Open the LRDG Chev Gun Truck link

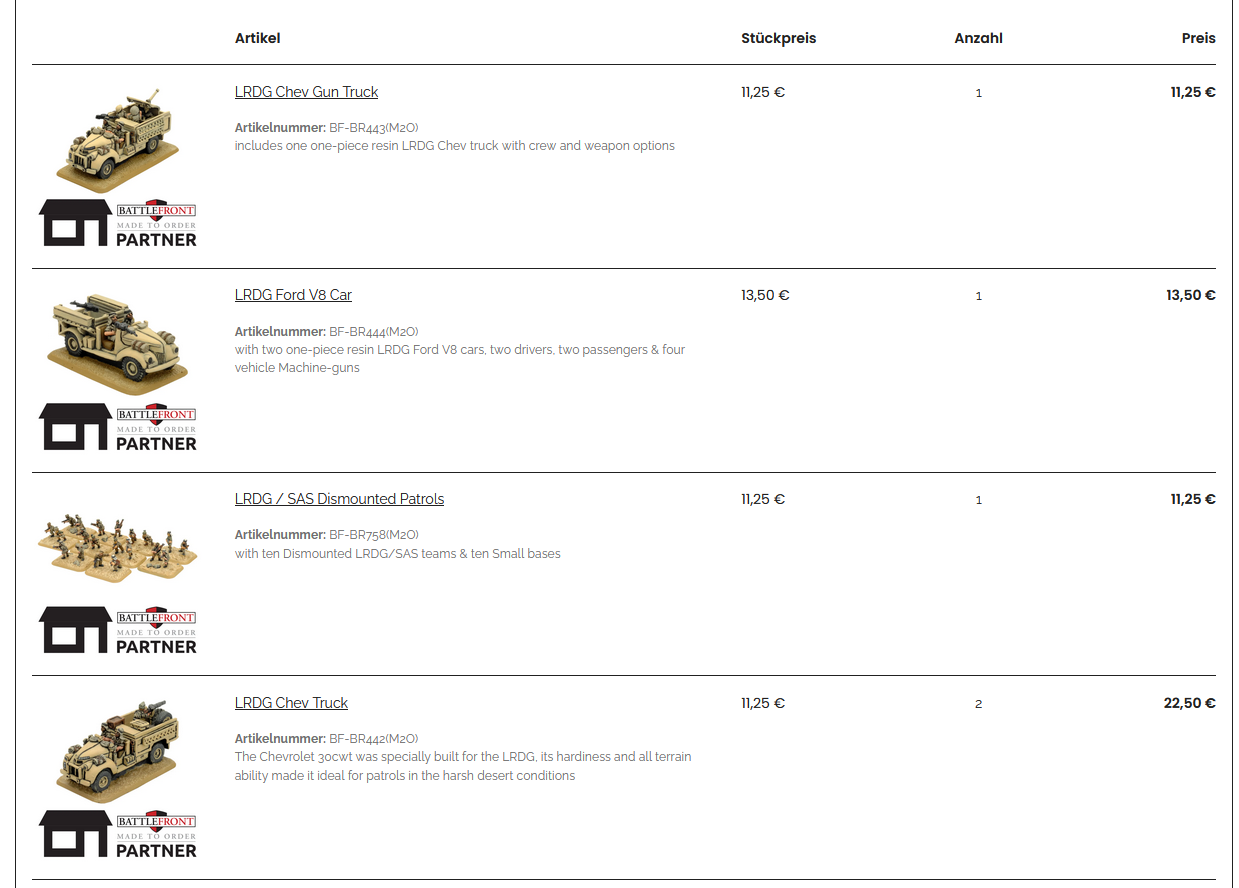pos(306,92)
